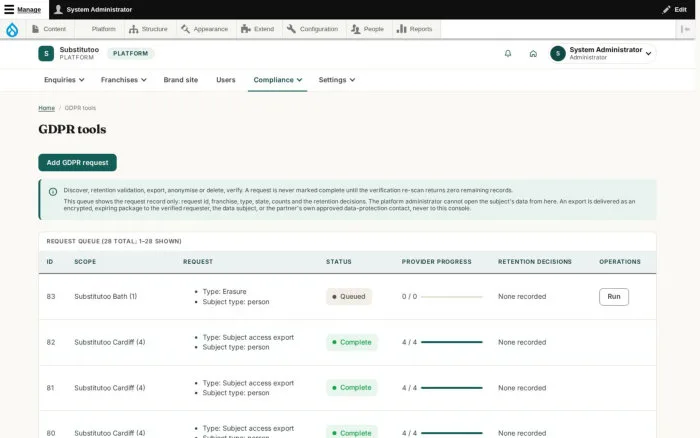Select request ID 81 cell
Image resolution: width=700 pixels, height=438 pixels.
pyautogui.click(x=50, y=388)
